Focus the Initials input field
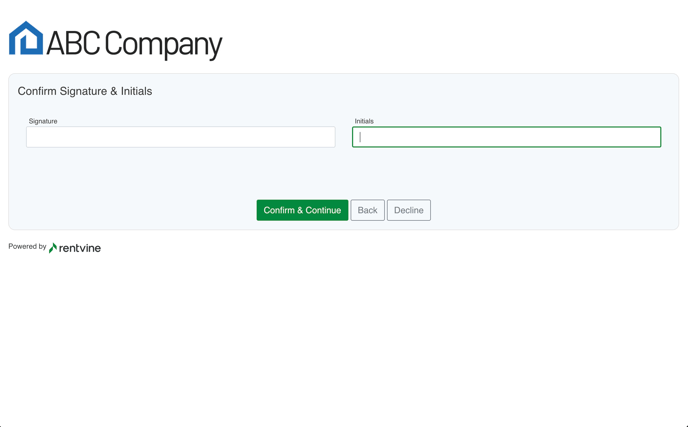688x427 pixels. coord(506,137)
